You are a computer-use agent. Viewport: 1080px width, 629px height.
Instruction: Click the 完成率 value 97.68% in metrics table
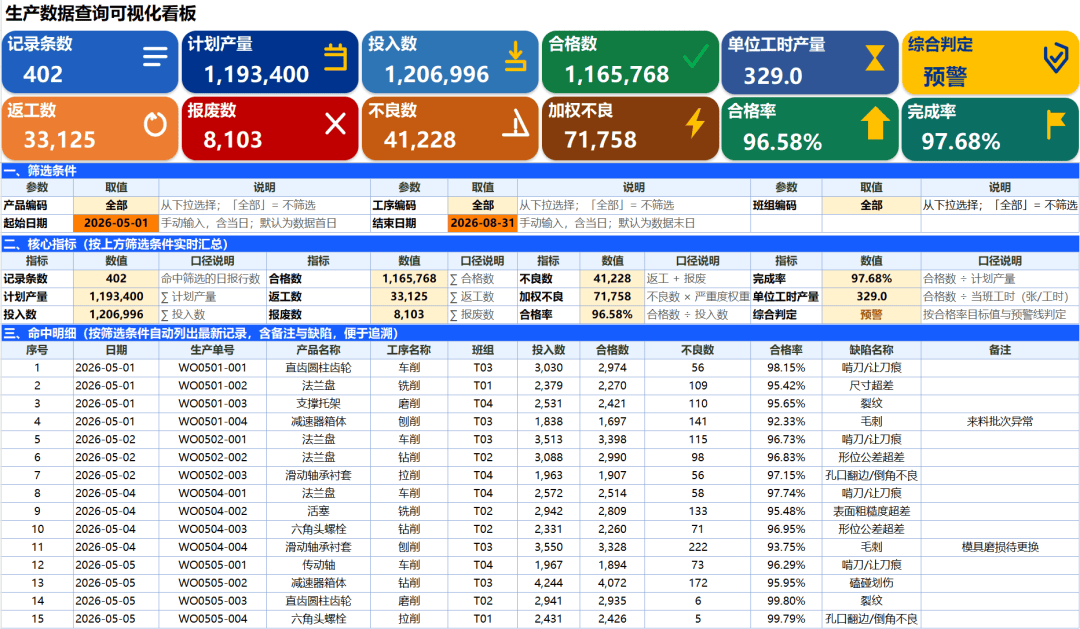(x=871, y=279)
